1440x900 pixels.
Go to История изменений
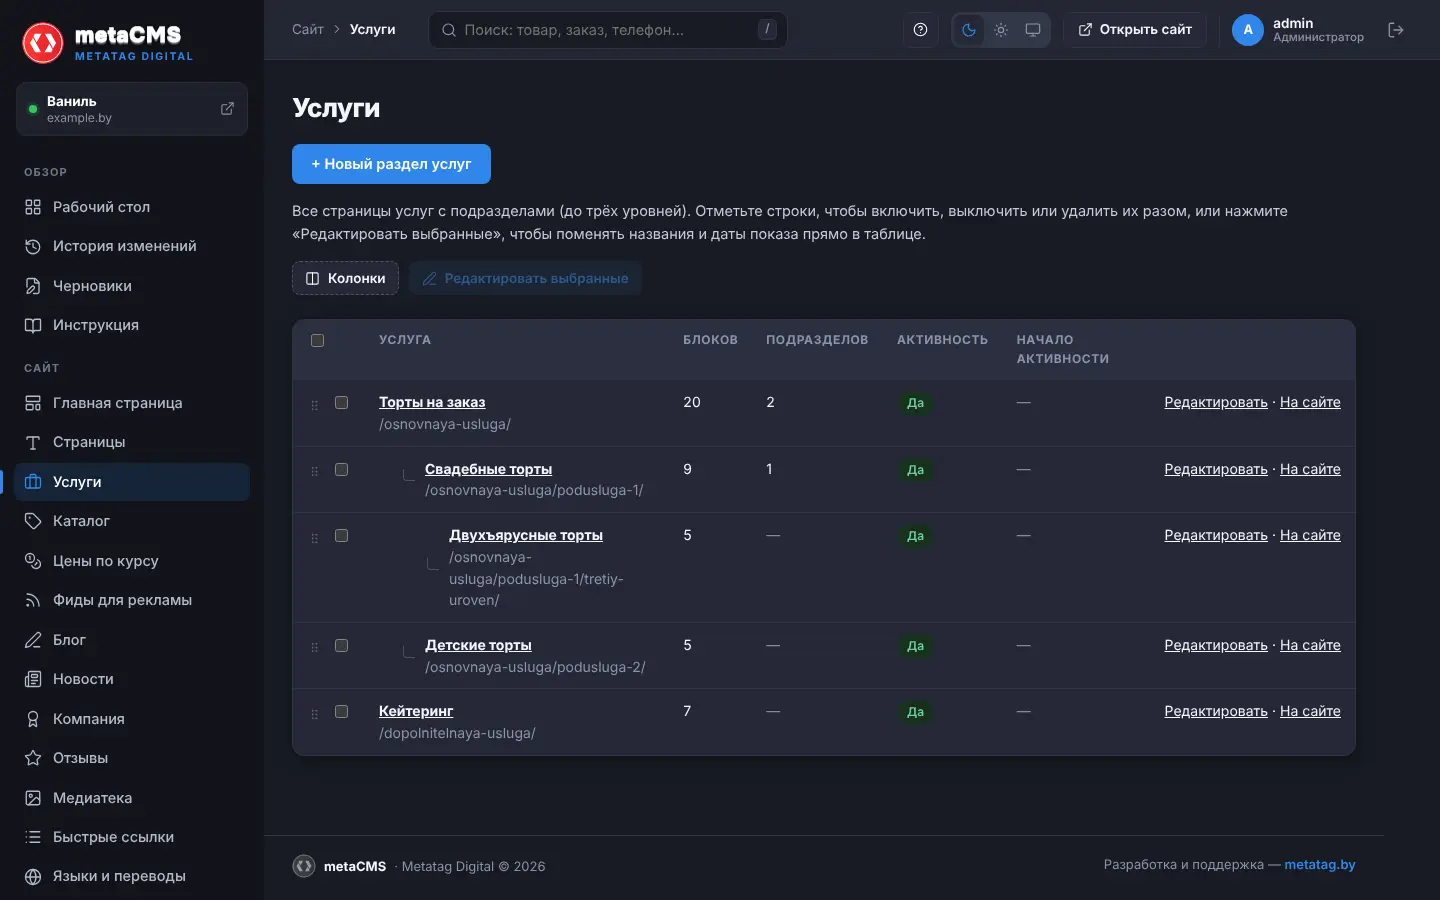[x=131, y=246]
